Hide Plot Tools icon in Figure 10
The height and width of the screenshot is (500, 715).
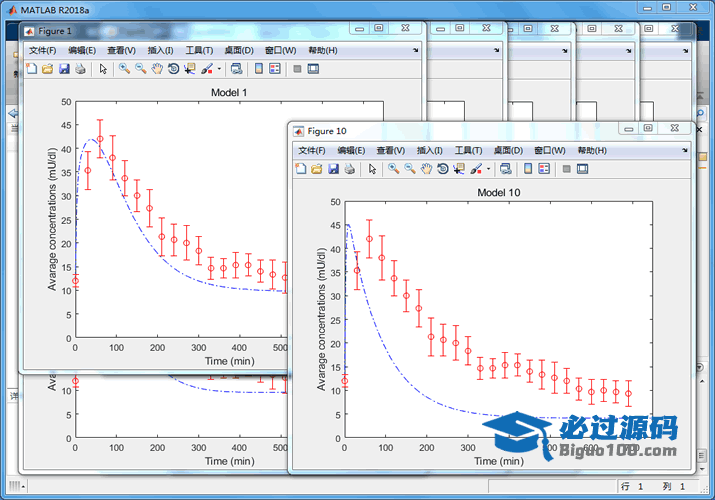coord(567,169)
